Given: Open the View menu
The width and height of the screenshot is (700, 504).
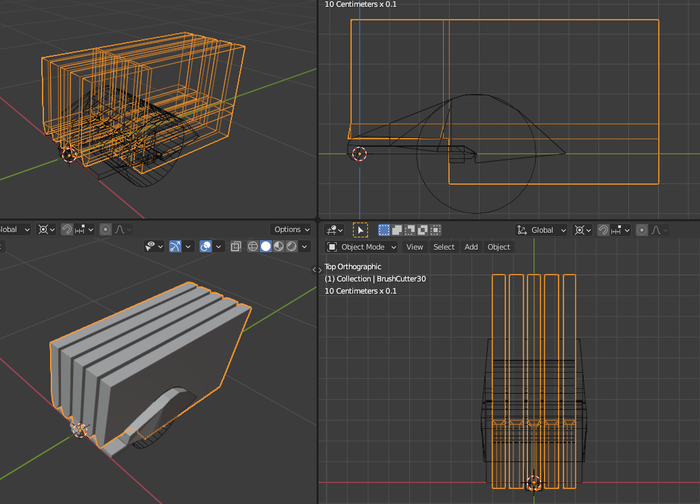Looking at the screenshot, I should click(414, 247).
